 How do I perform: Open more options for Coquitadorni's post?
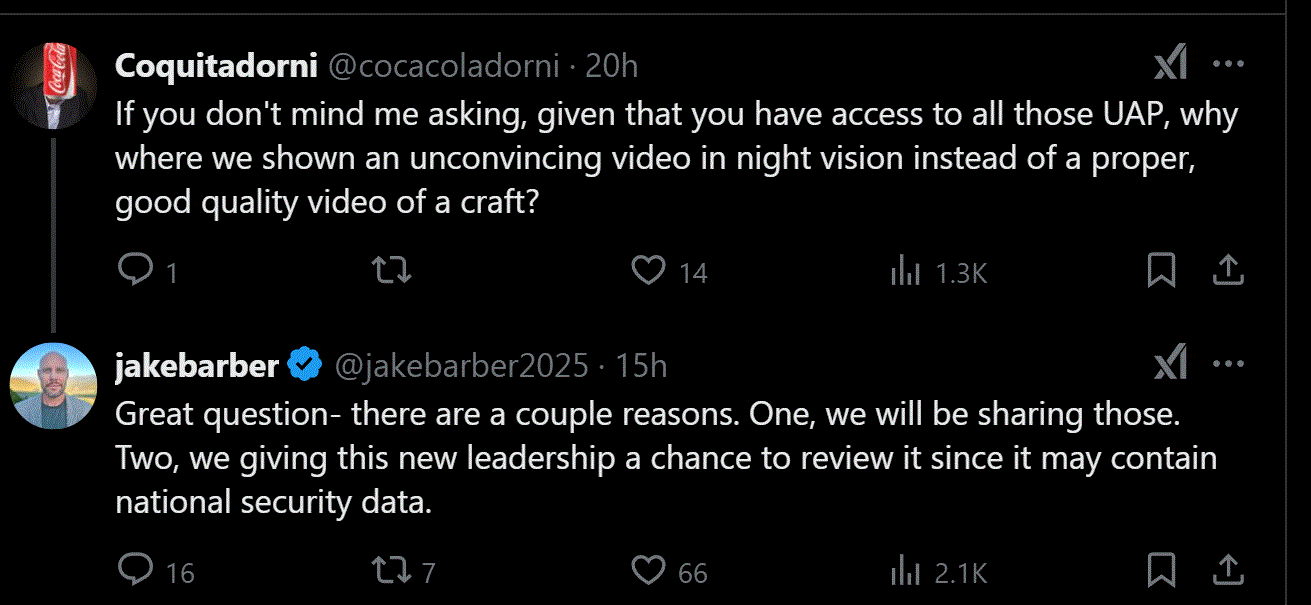pyautogui.click(x=1228, y=66)
